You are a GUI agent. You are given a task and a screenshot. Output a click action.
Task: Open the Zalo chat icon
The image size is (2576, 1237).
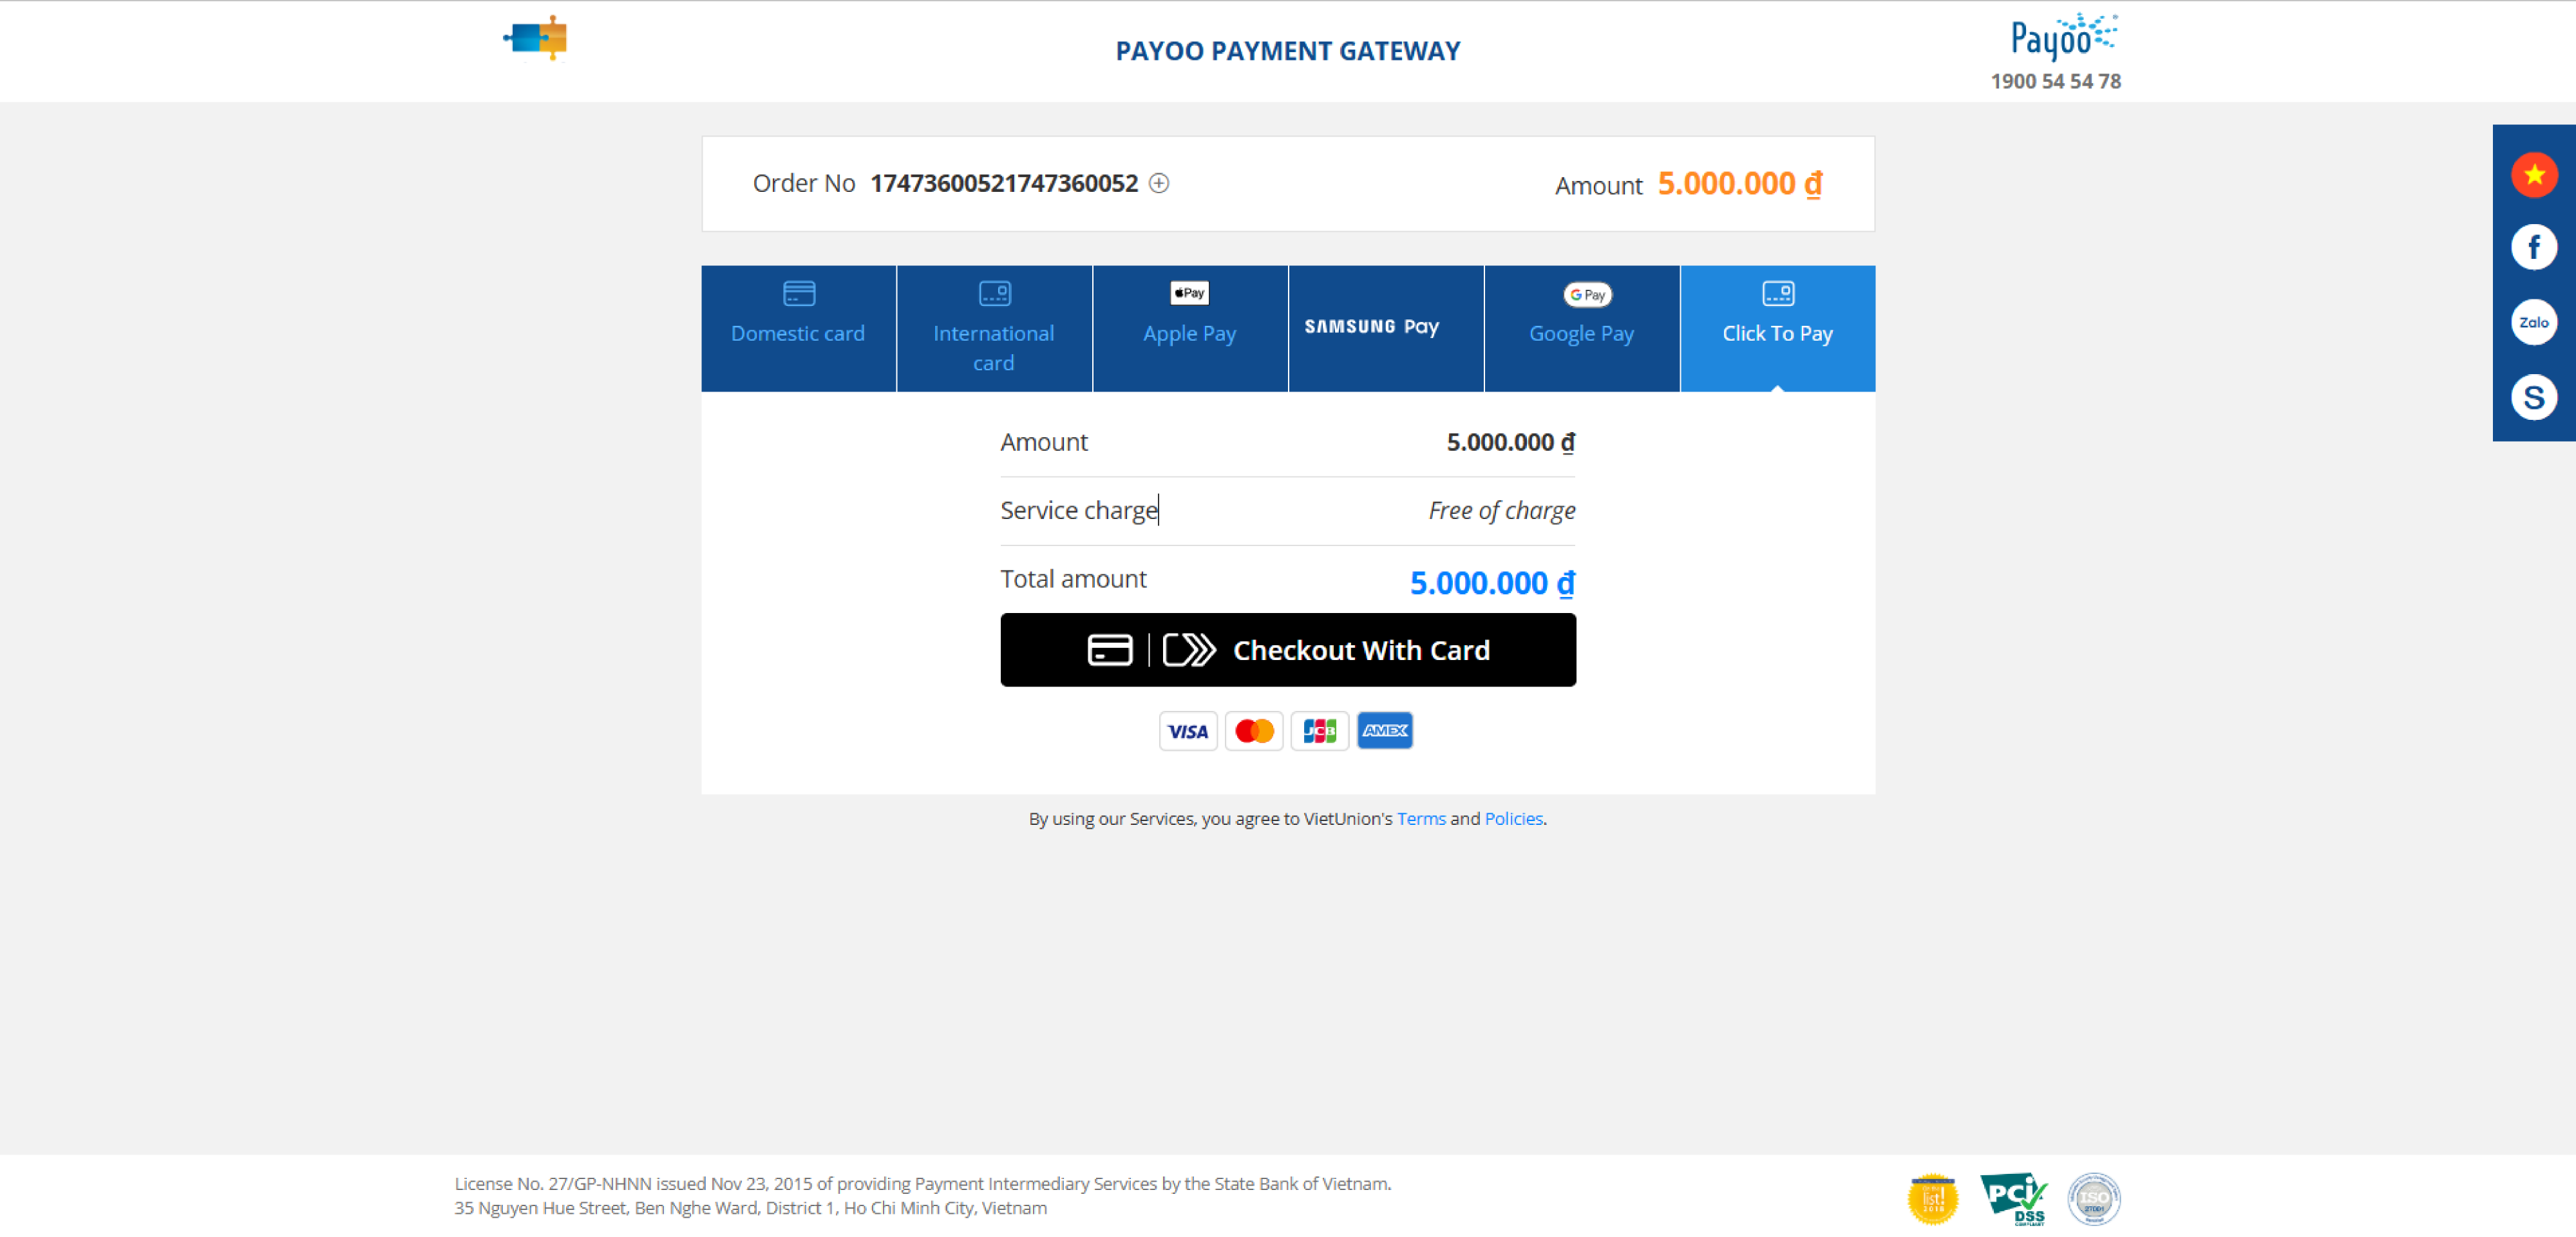point(2533,322)
